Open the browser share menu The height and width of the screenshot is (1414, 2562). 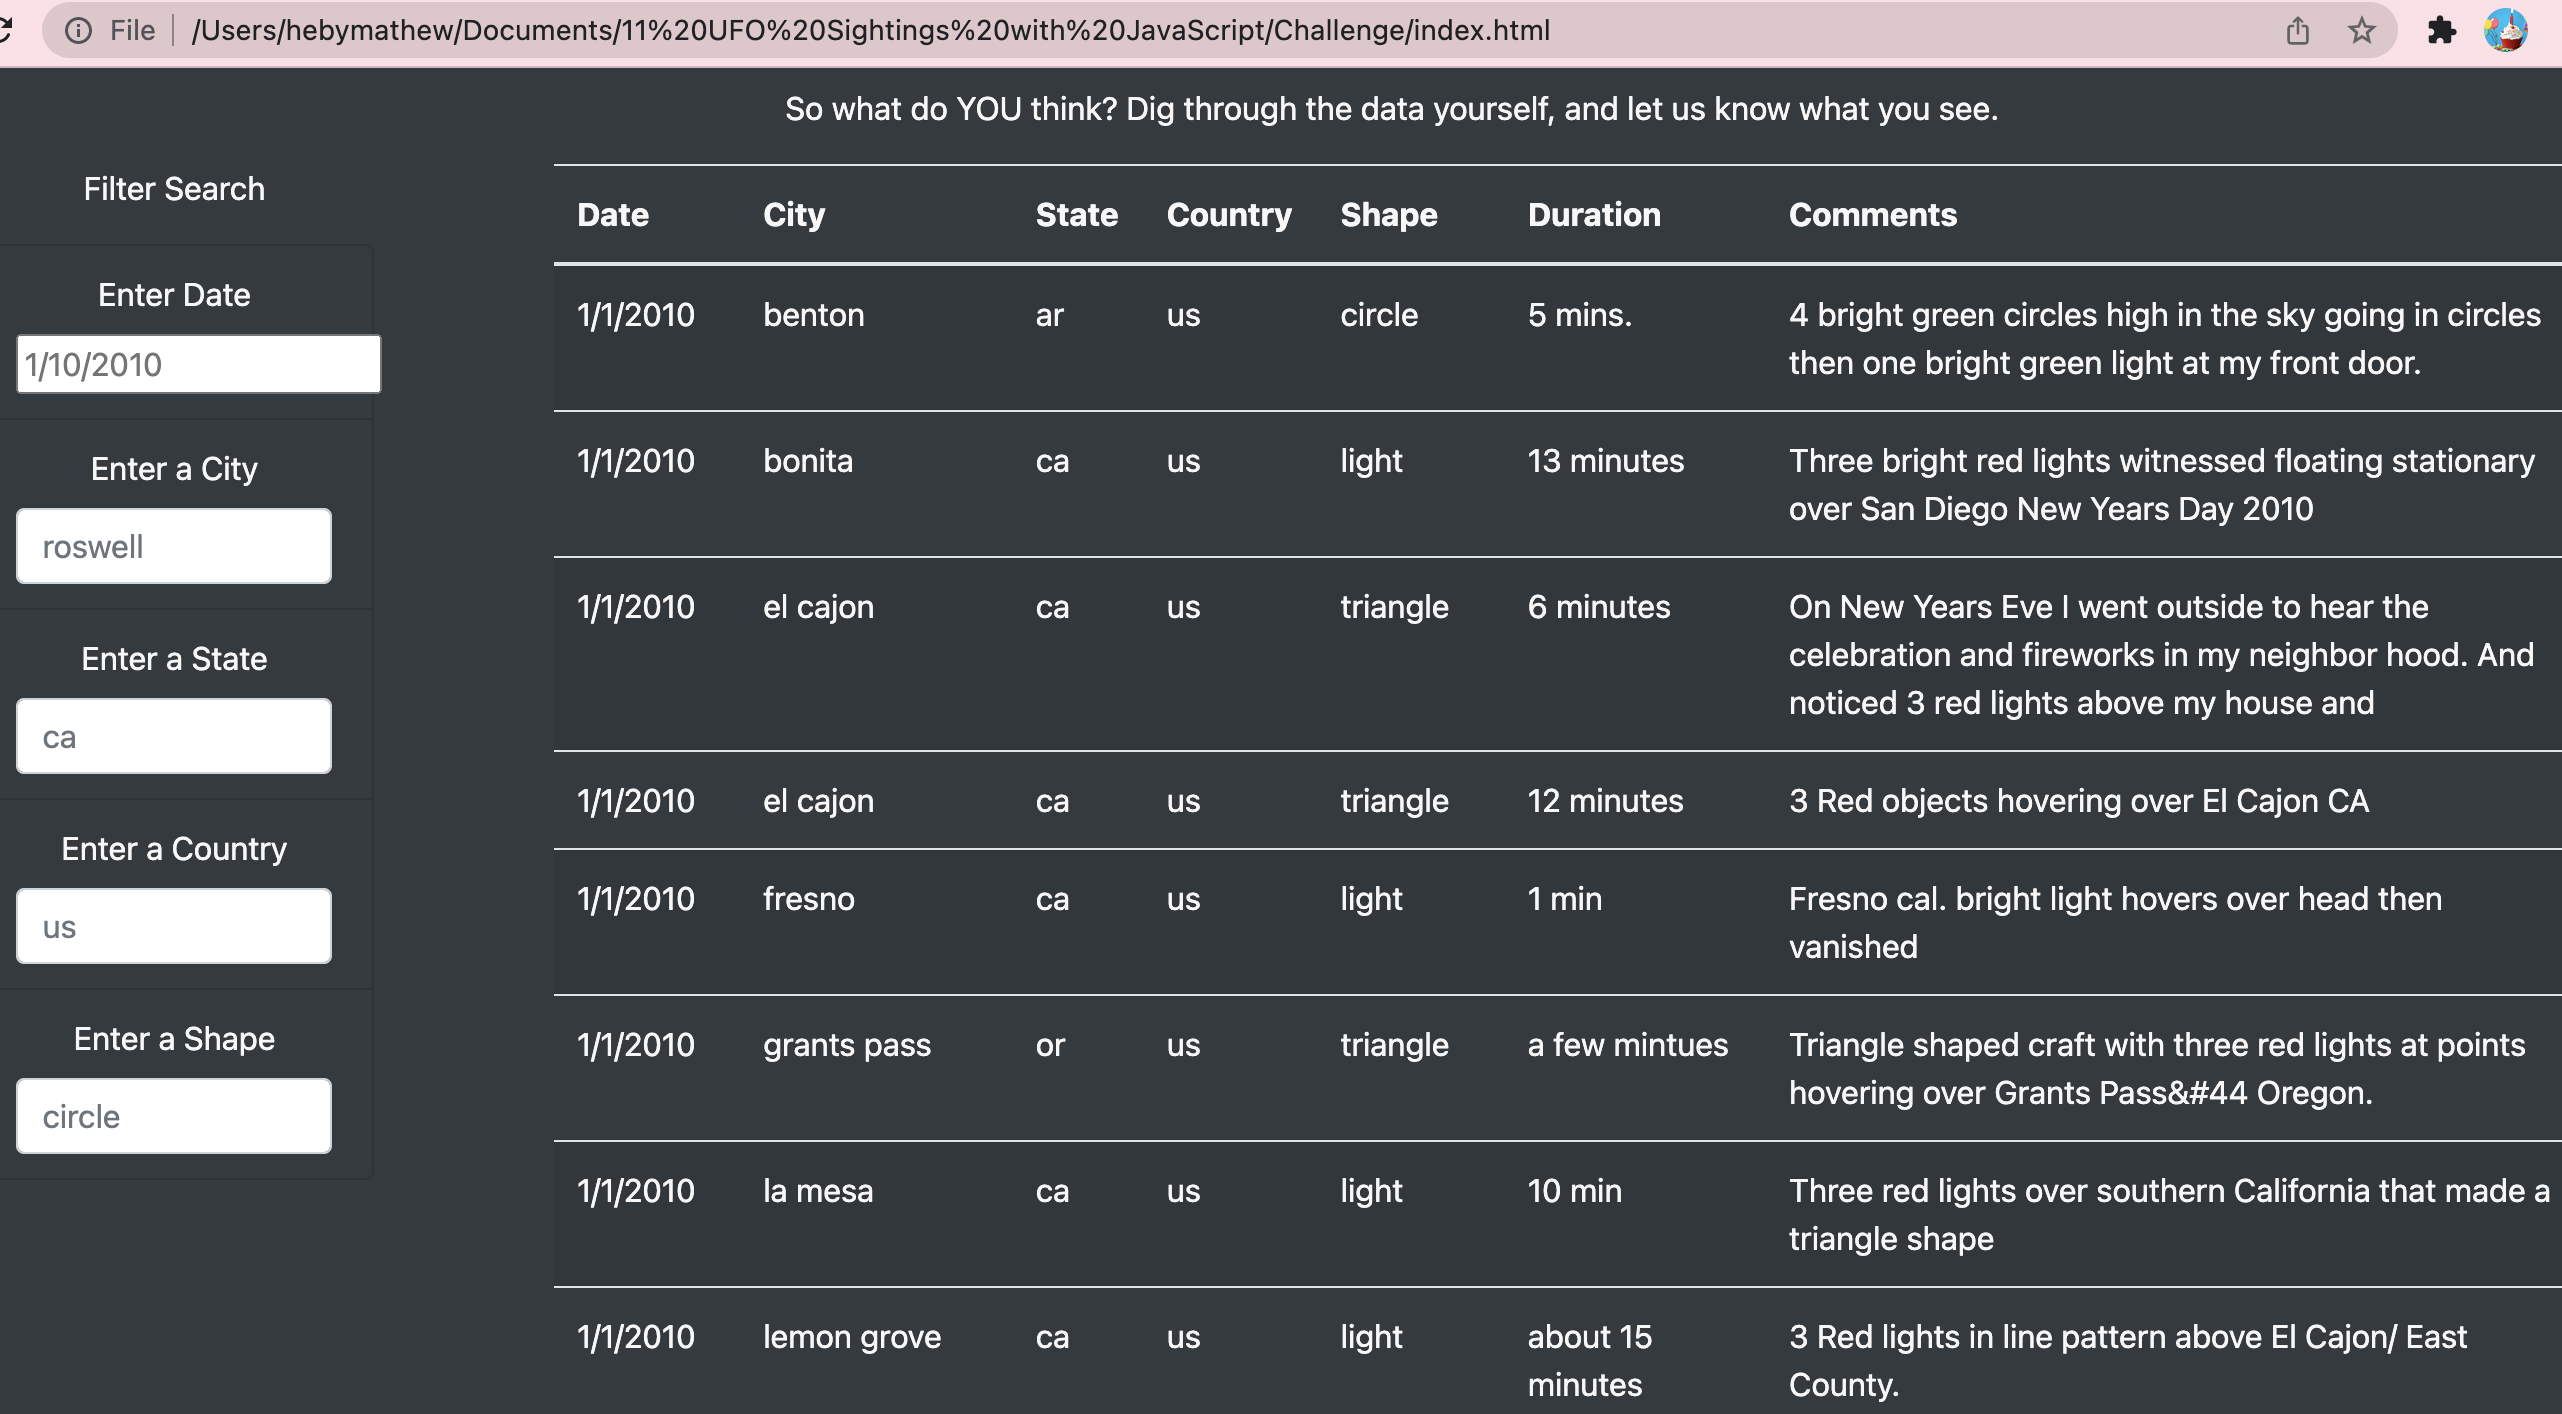point(2297,31)
